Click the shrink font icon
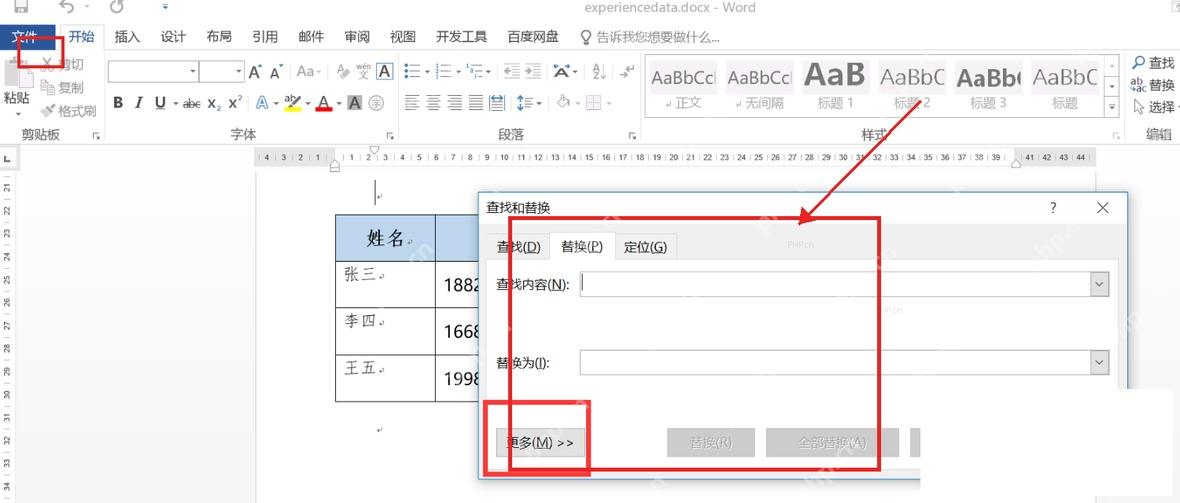Viewport: 1180px width, 503px height. 276,72
